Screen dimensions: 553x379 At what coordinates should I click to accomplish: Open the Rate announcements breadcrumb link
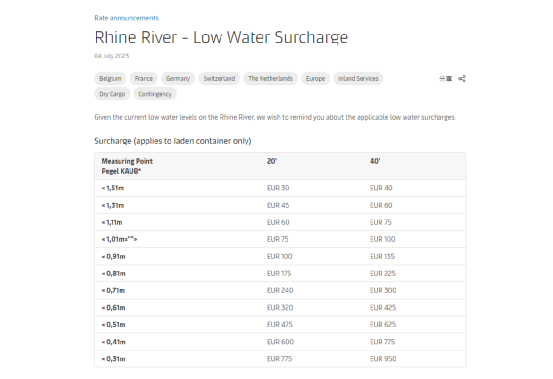click(x=127, y=18)
